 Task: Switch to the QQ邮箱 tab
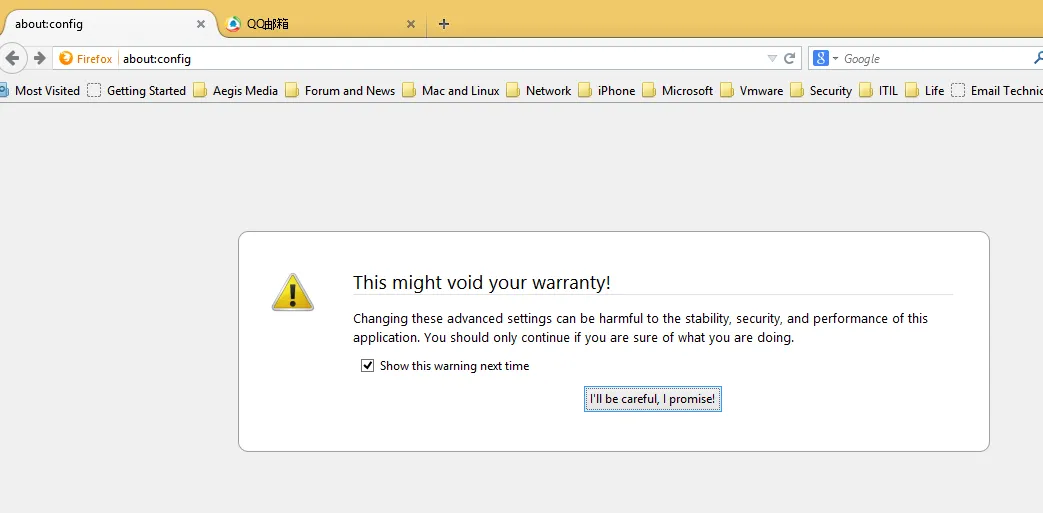click(322, 24)
